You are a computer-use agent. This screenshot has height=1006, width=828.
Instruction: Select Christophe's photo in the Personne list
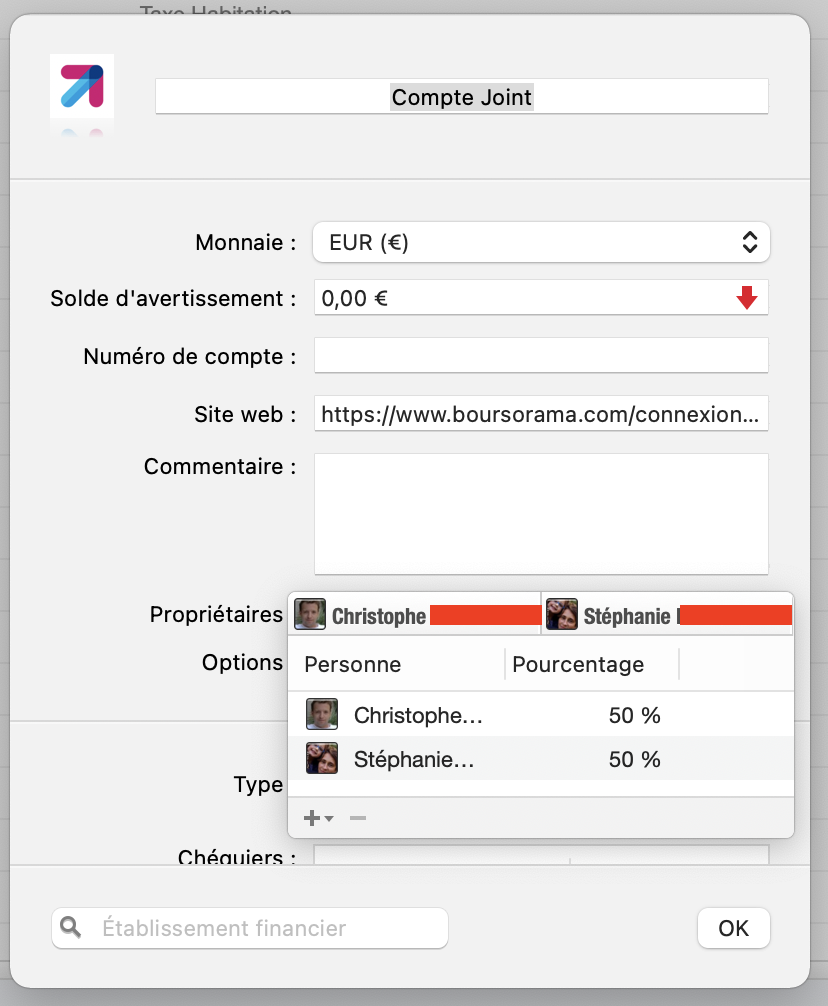(x=322, y=716)
